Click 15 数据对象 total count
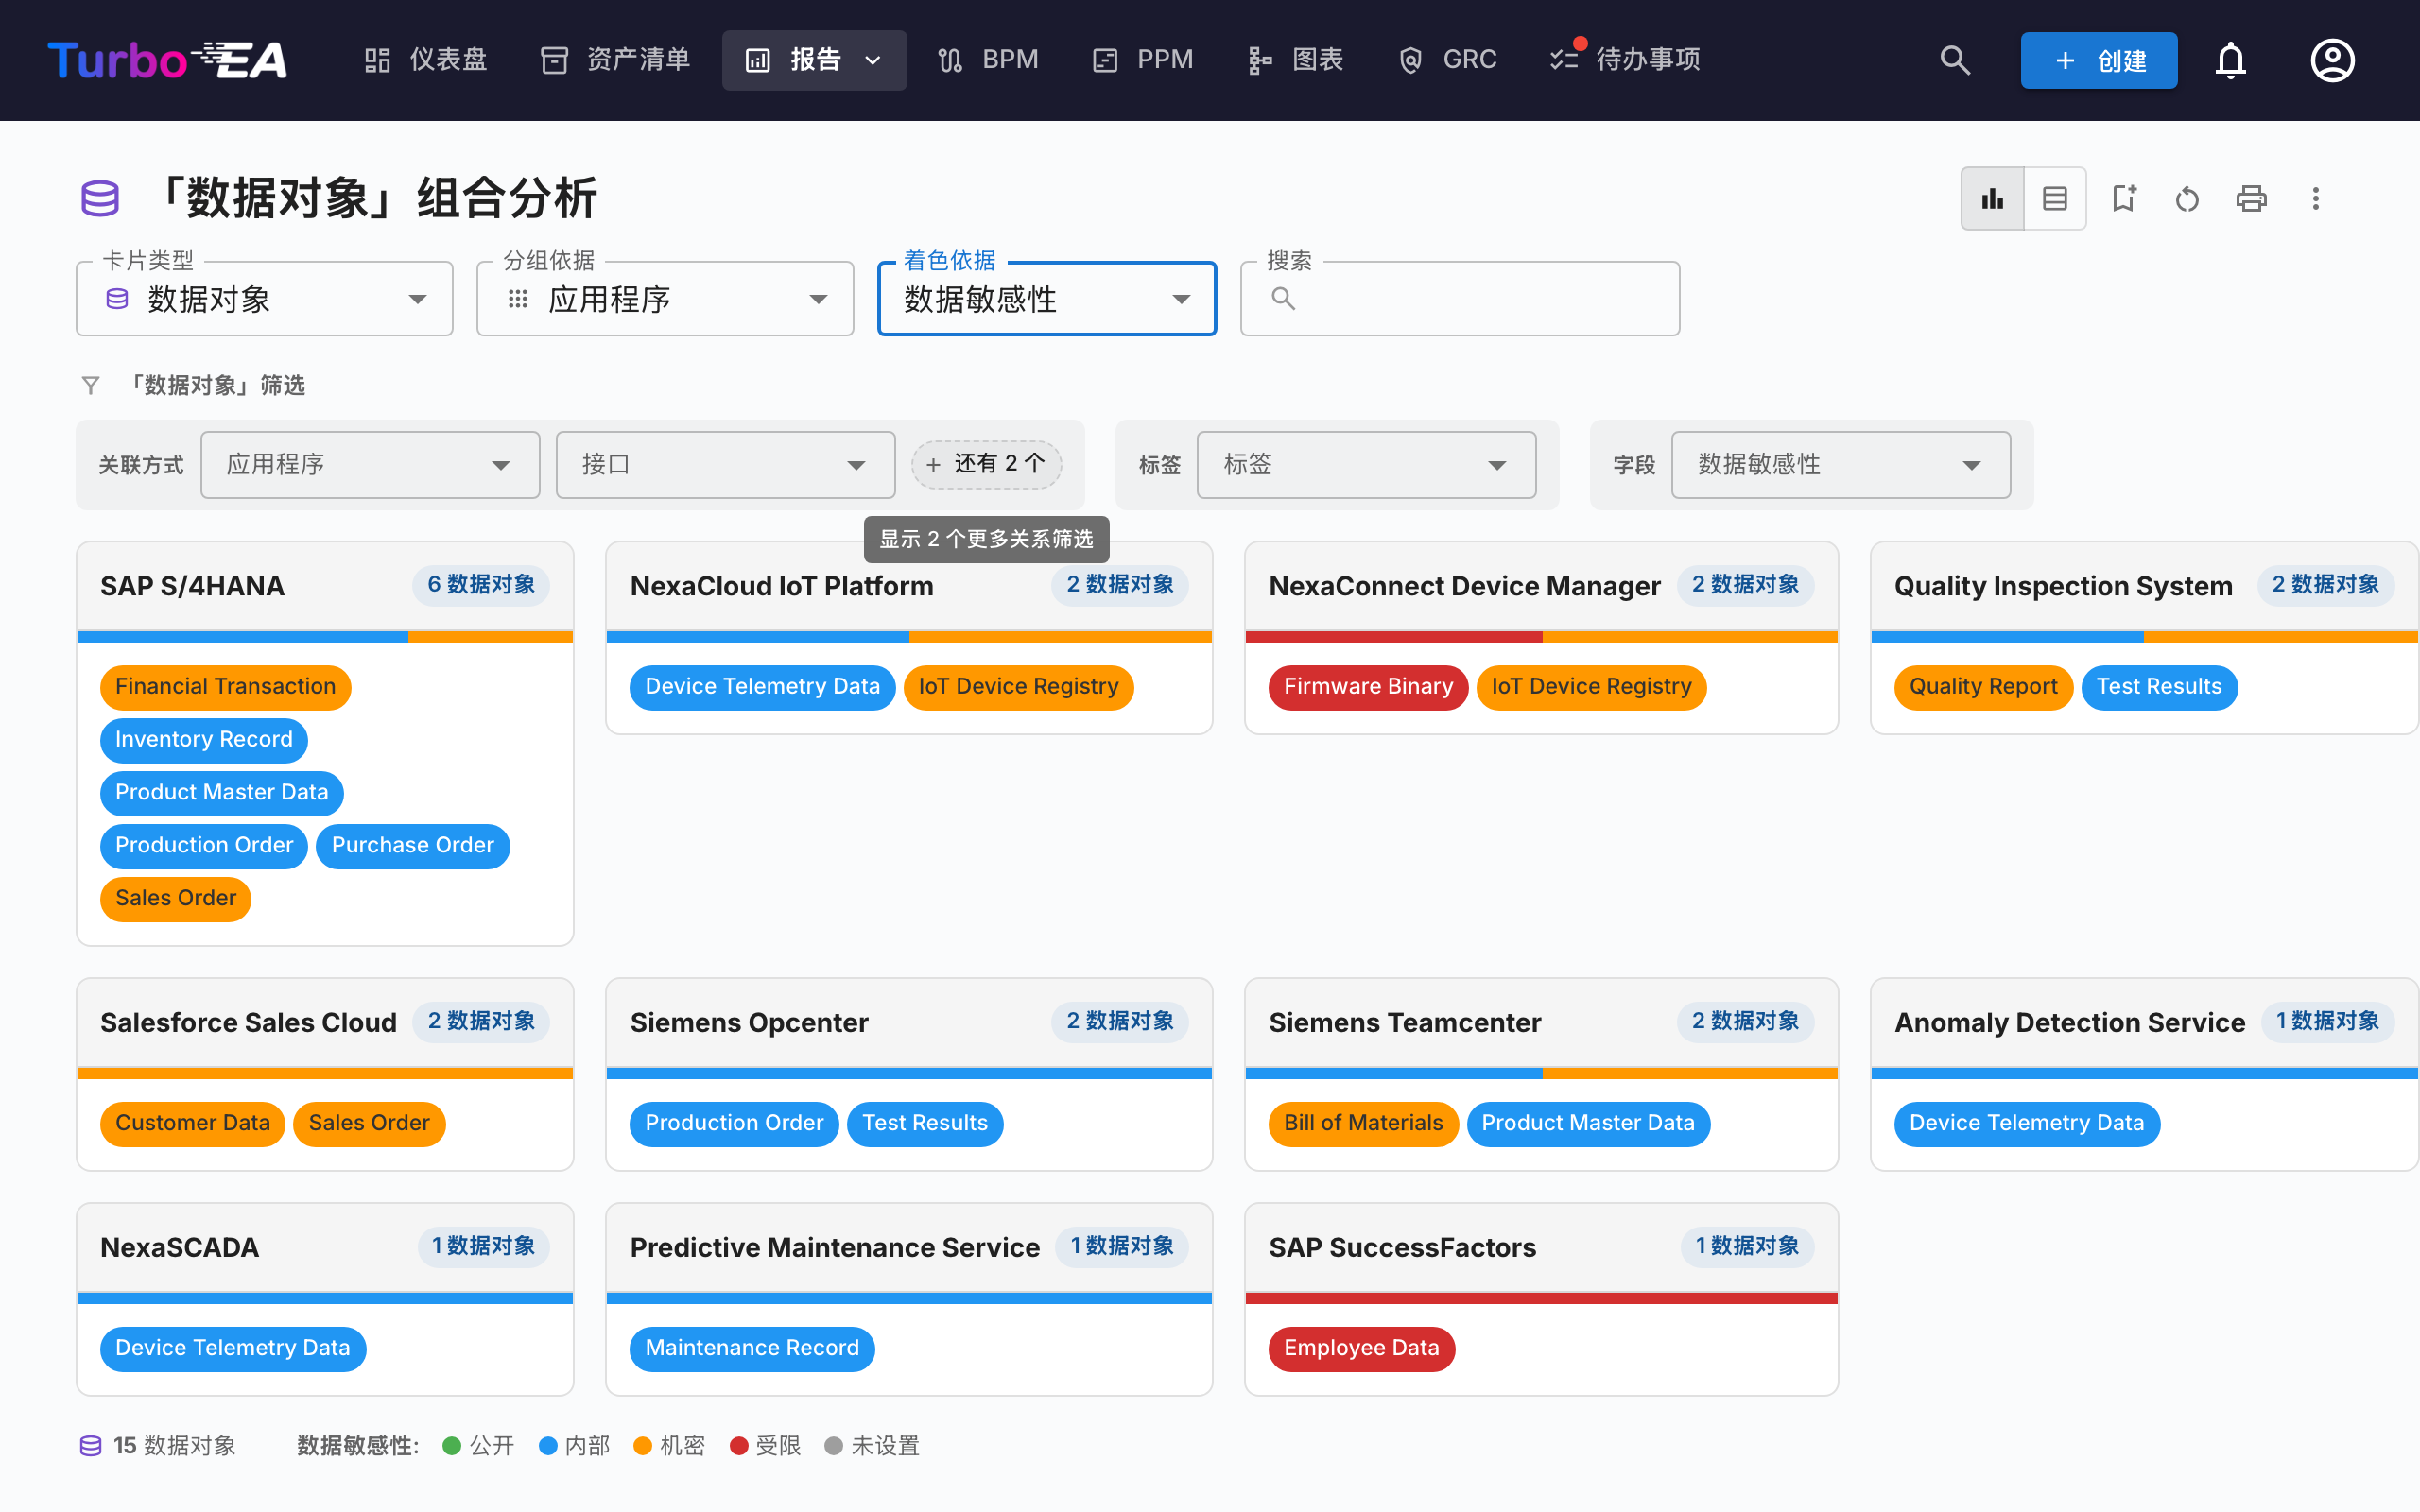Viewport: 2420px width, 1512px height. (158, 1446)
